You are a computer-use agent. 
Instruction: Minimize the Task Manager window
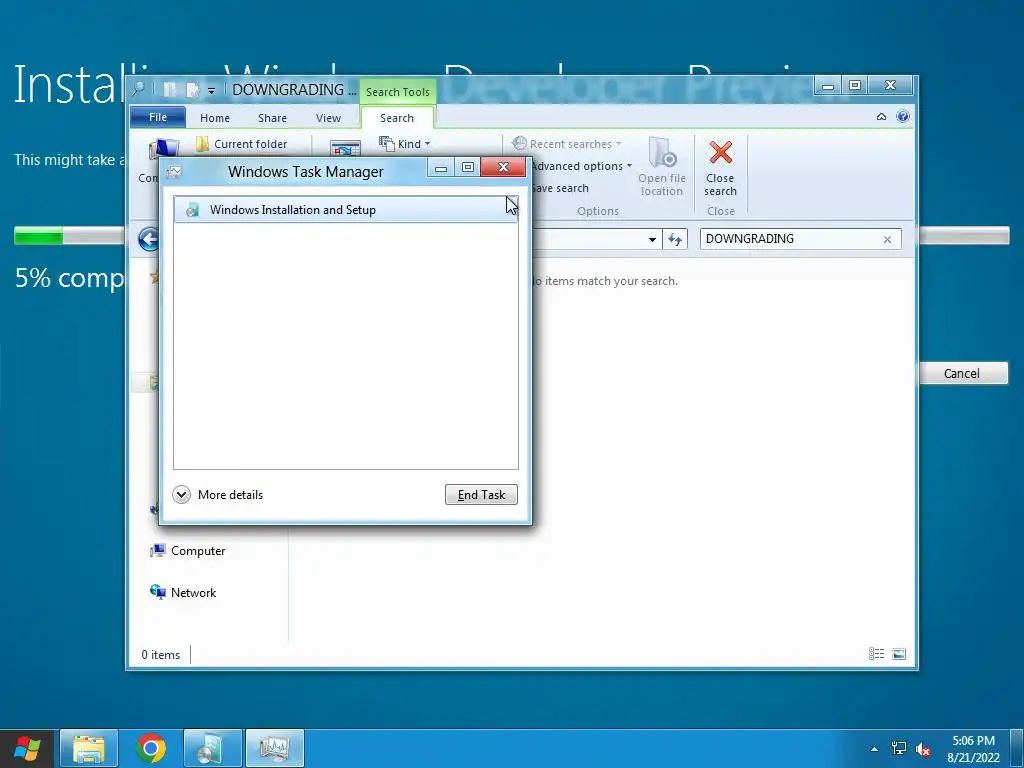[441, 168]
